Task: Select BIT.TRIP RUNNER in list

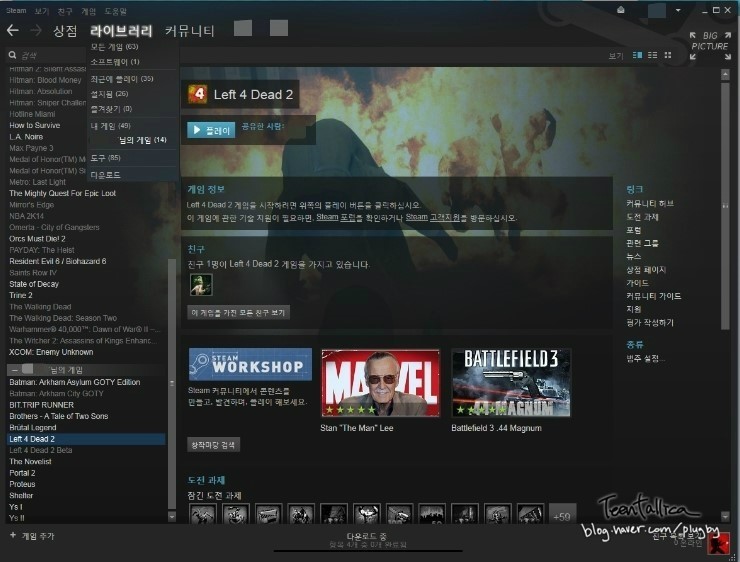Action: [x=42, y=405]
